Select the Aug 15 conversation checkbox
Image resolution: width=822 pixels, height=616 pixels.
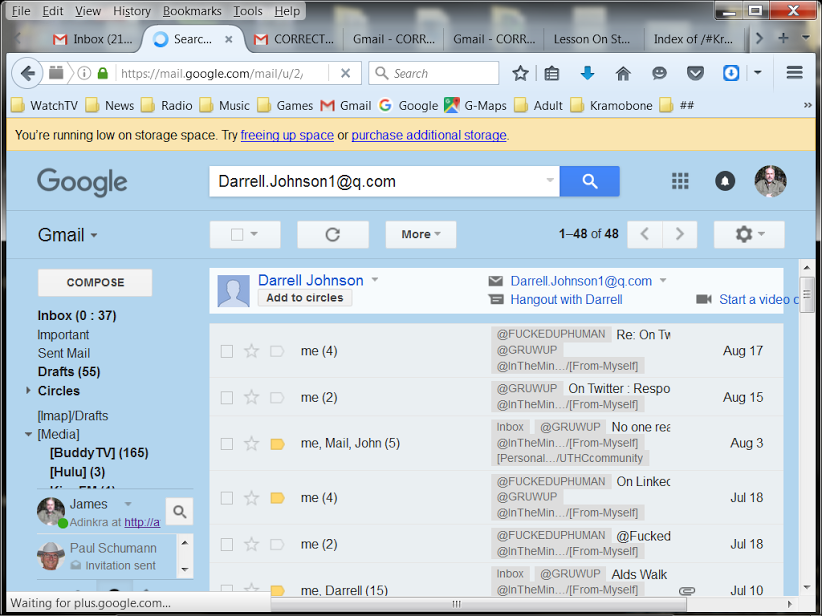[x=226, y=397]
